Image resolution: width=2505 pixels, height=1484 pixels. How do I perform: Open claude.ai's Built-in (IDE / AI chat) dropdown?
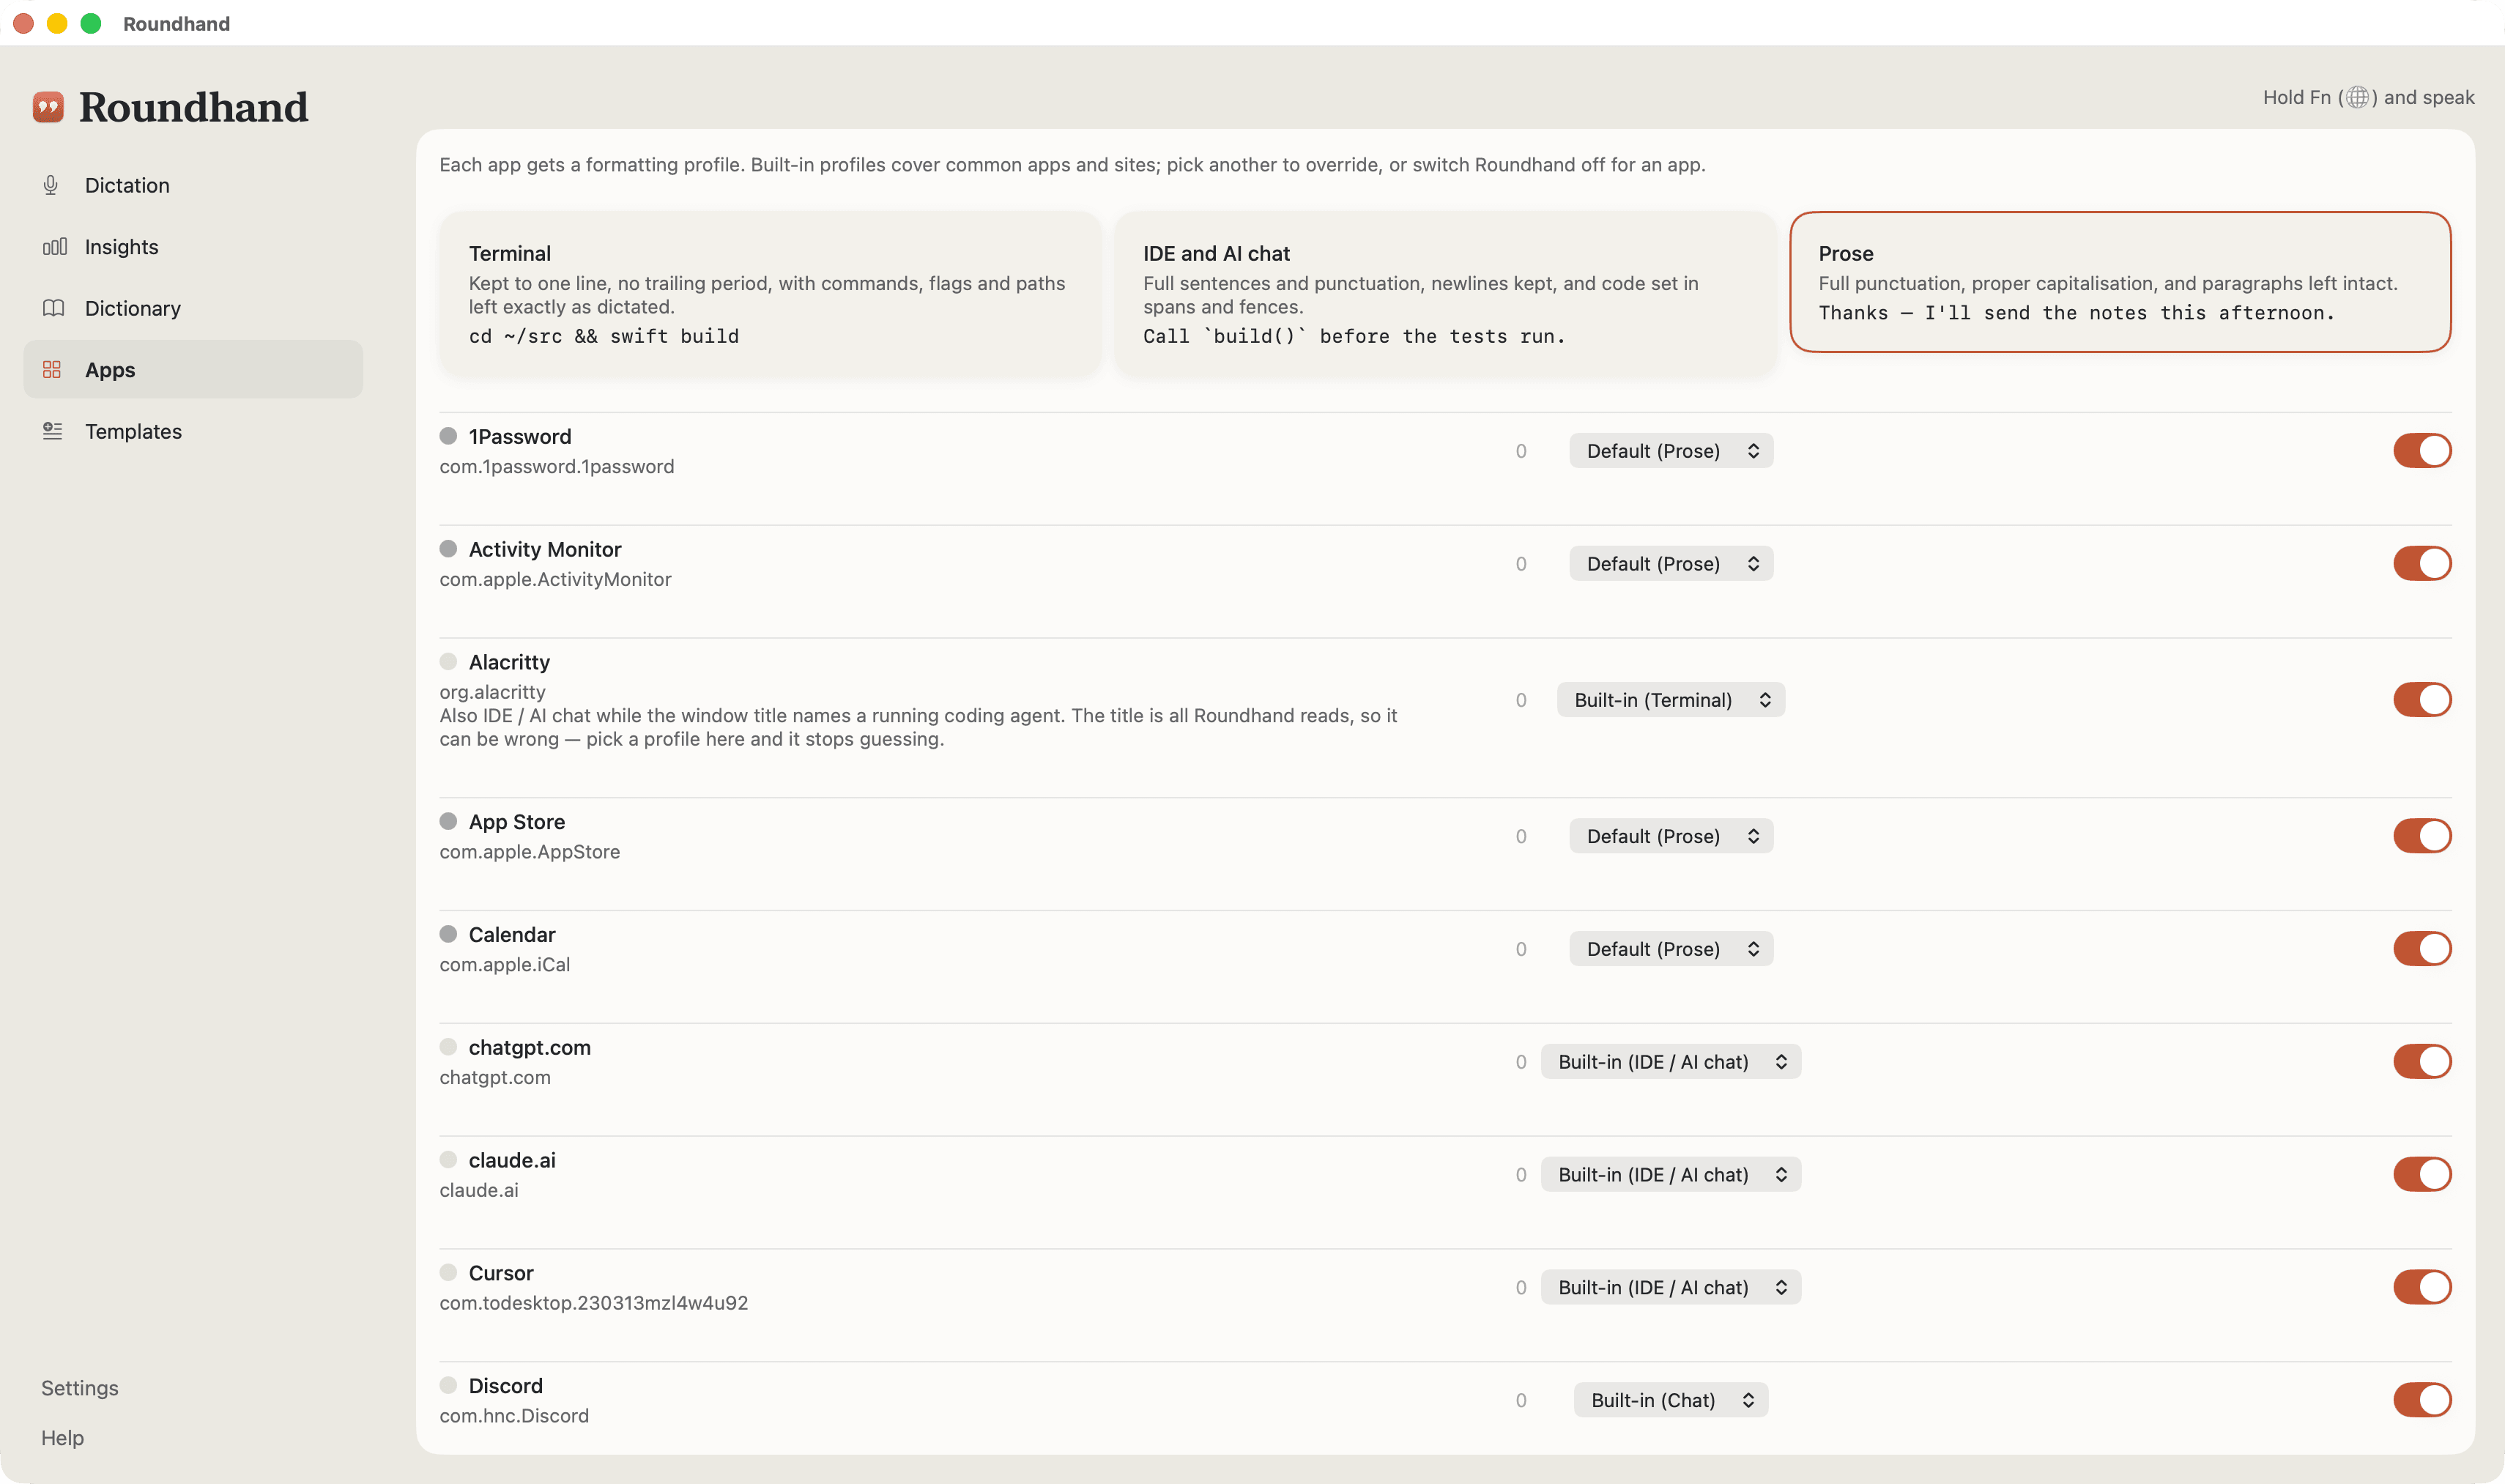click(x=1671, y=1175)
